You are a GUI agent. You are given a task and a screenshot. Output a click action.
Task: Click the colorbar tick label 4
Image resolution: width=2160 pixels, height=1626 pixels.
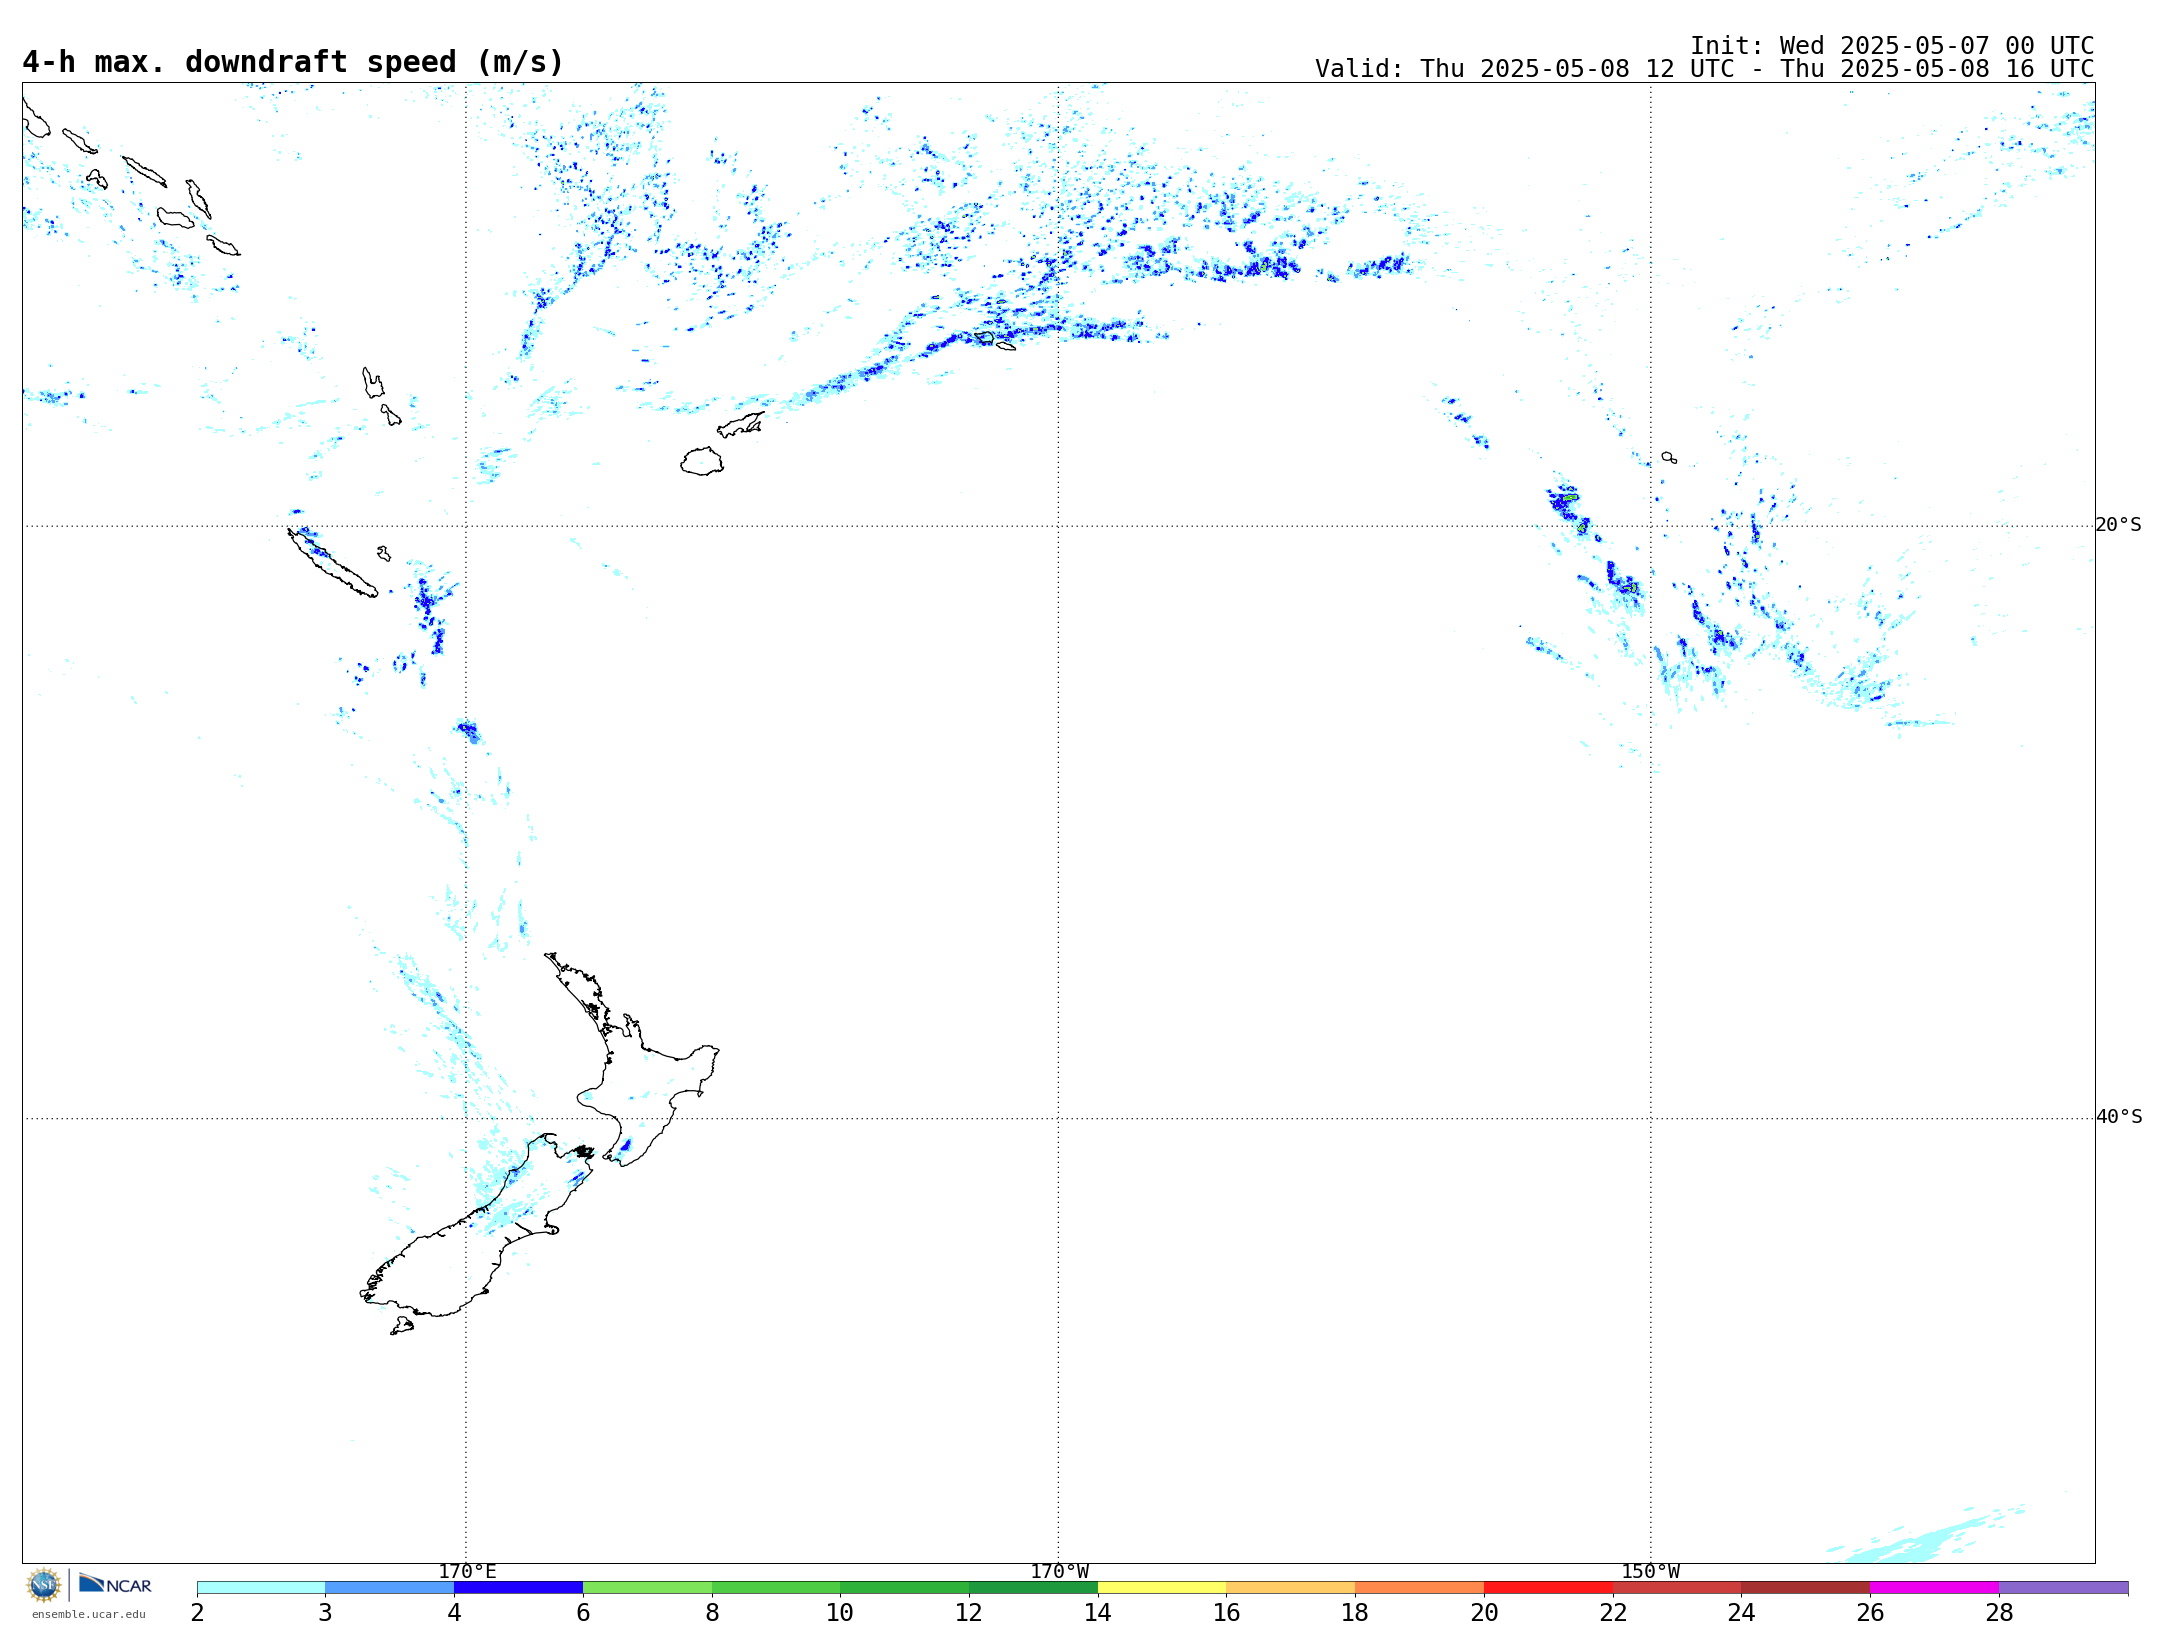click(x=454, y=1612)
